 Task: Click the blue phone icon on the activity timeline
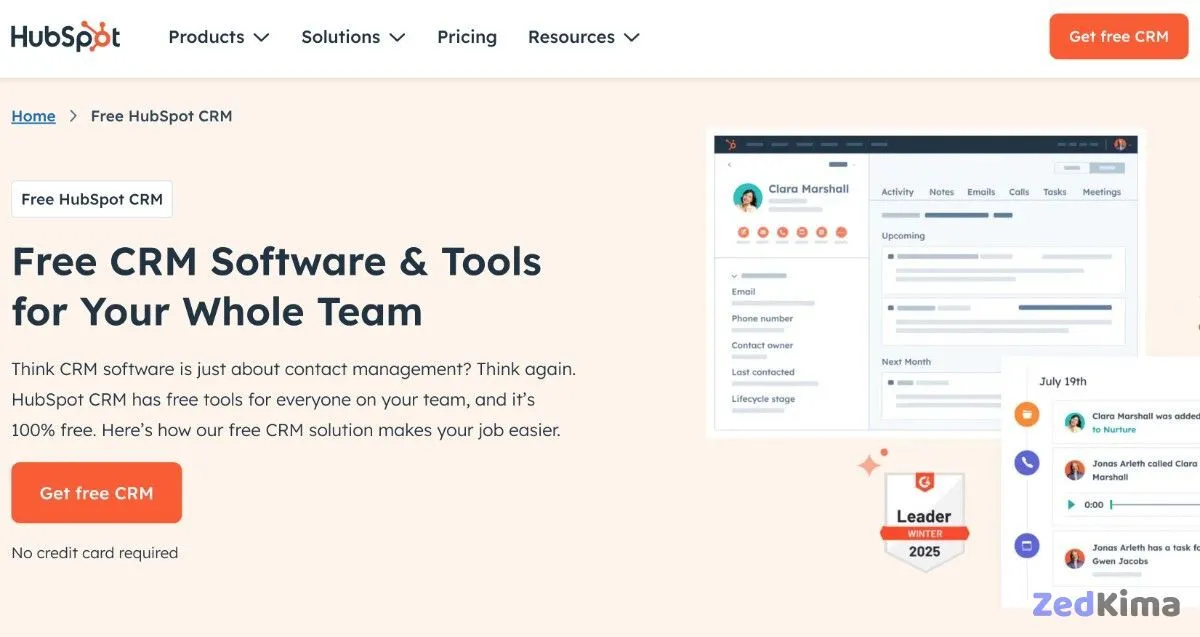point(1025,462)
